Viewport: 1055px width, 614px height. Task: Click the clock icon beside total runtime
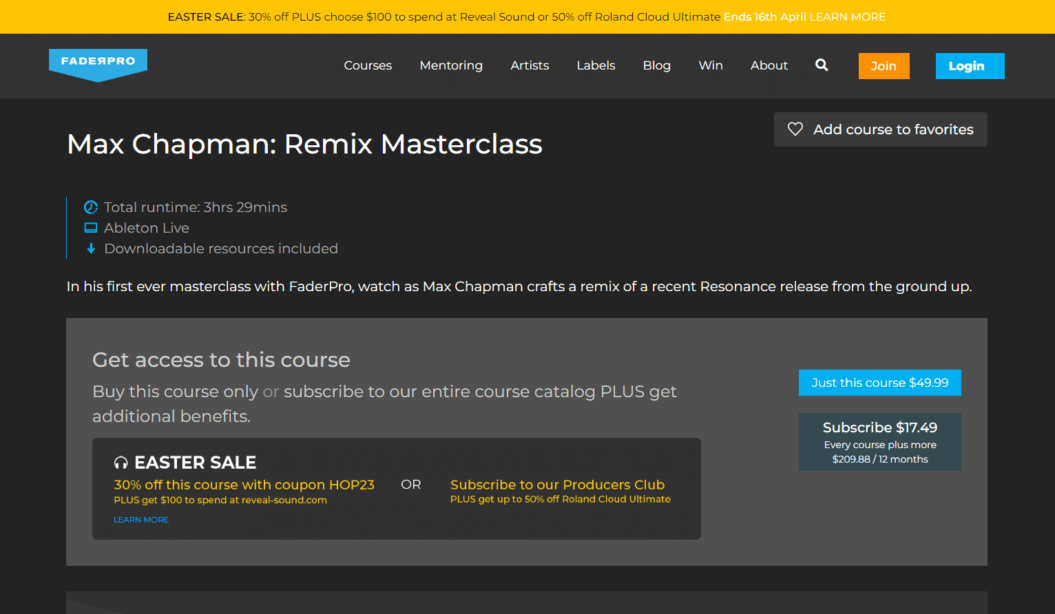pos(91,207)
